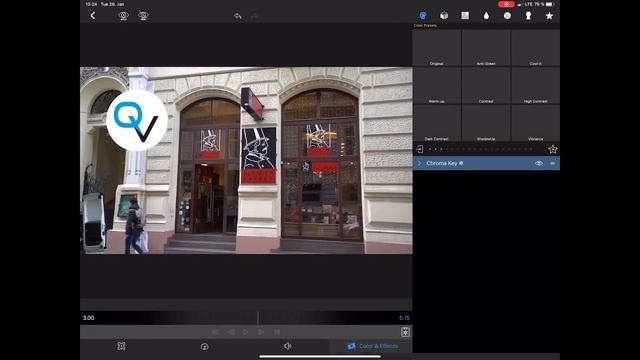Image resolution: width=640 pixels, height=360 pixels.
Task: Open the styles grid effects category
Action: (465, 16)
